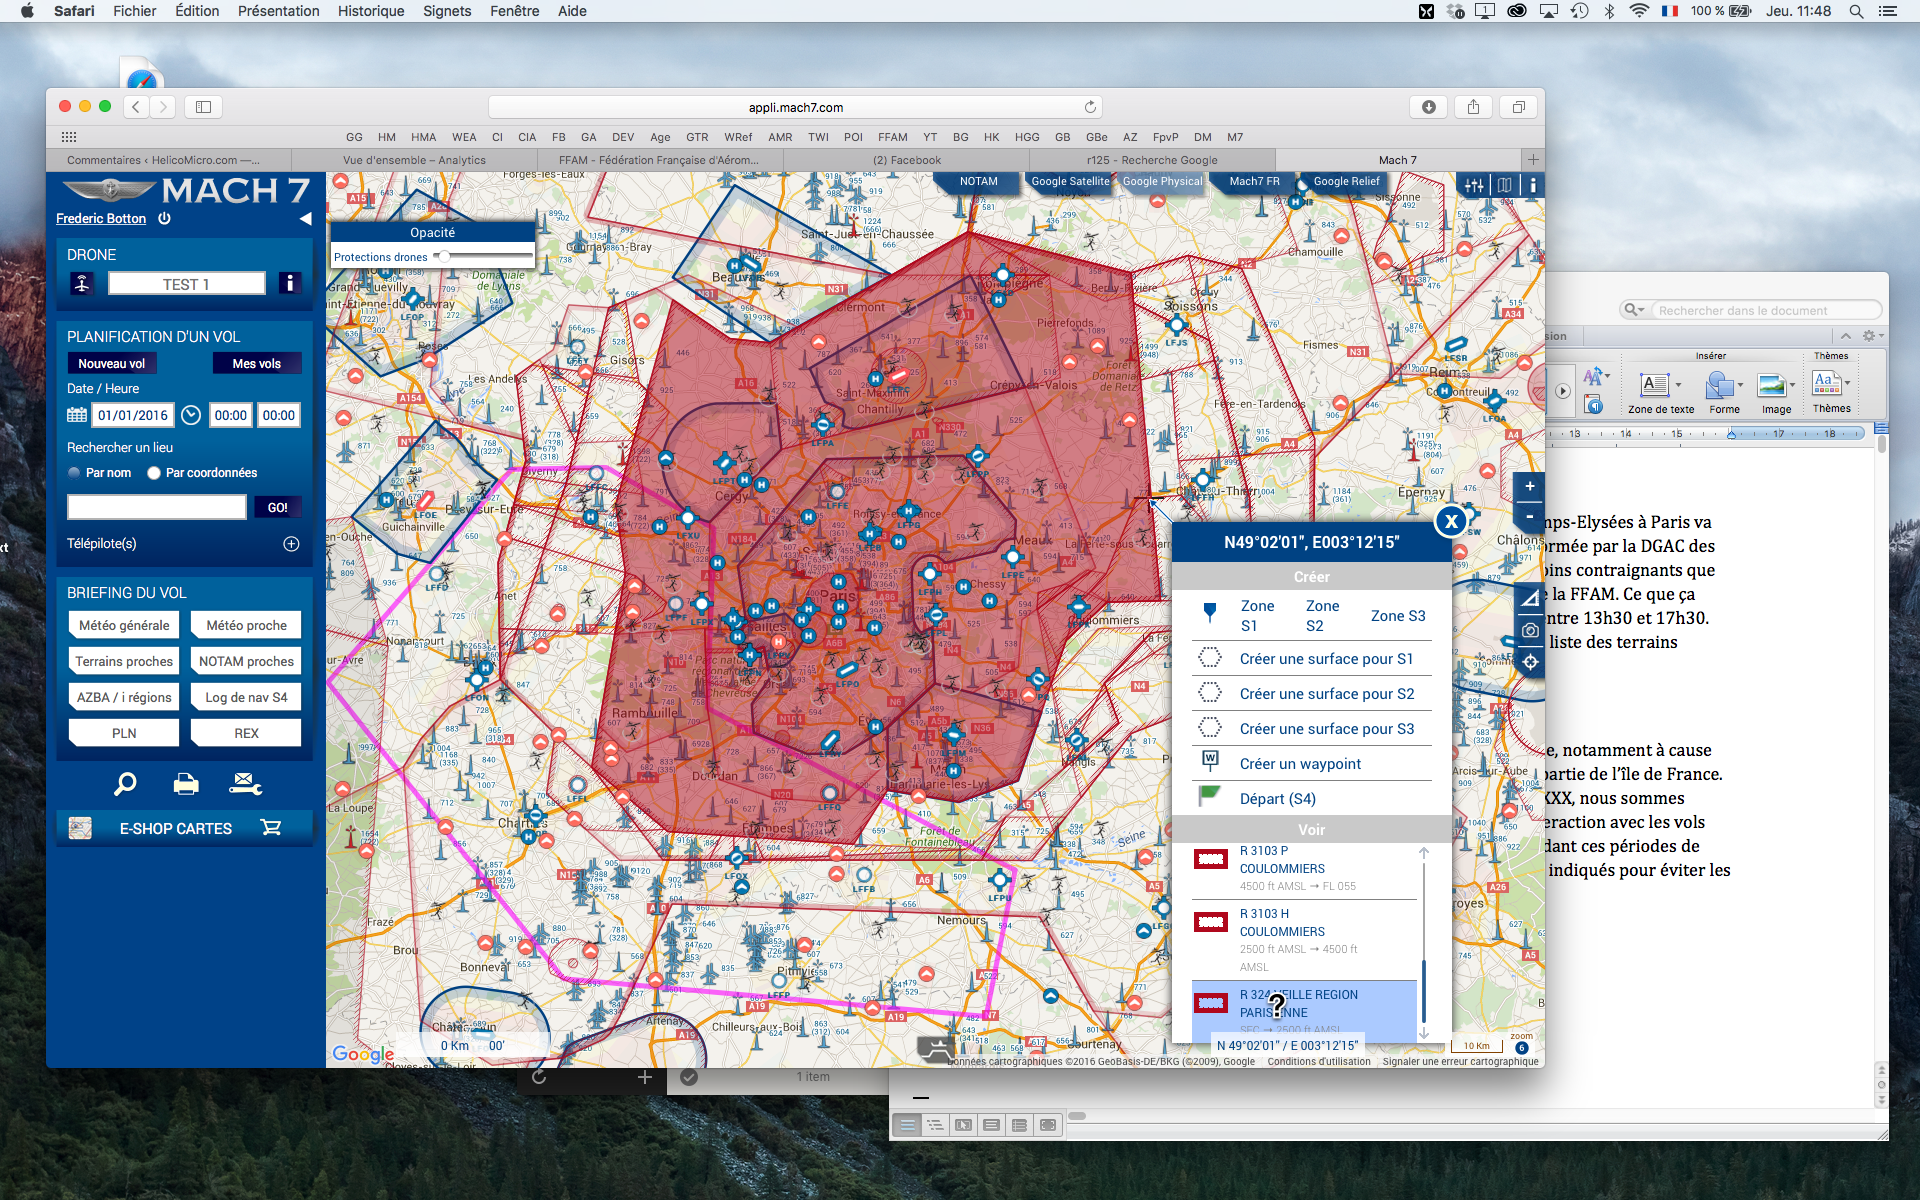Click the Rechercher un lieu text field

[x=156, y=508]
